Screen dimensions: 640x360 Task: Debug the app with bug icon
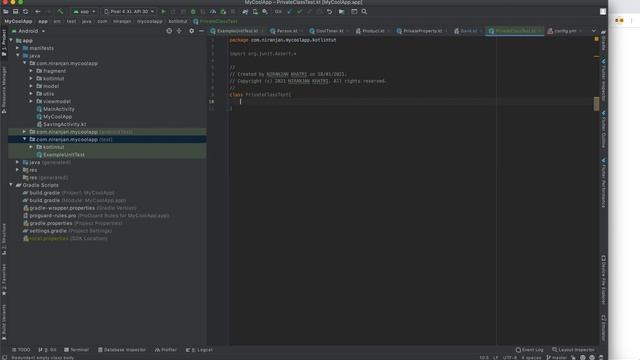click(x=193, y=12)
